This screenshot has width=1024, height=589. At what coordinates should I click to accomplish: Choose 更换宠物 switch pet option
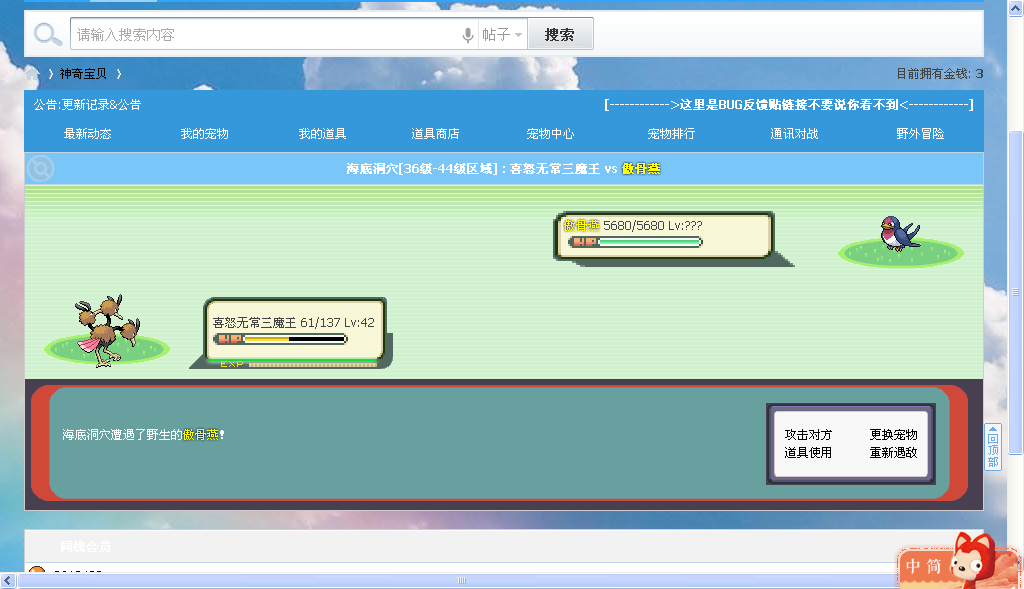(x=893, y=435)
